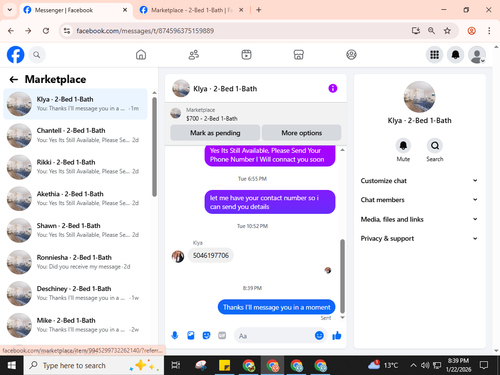The image size is (500, 375).
Task: Close the Messenger tab
Action: [125, 10]
